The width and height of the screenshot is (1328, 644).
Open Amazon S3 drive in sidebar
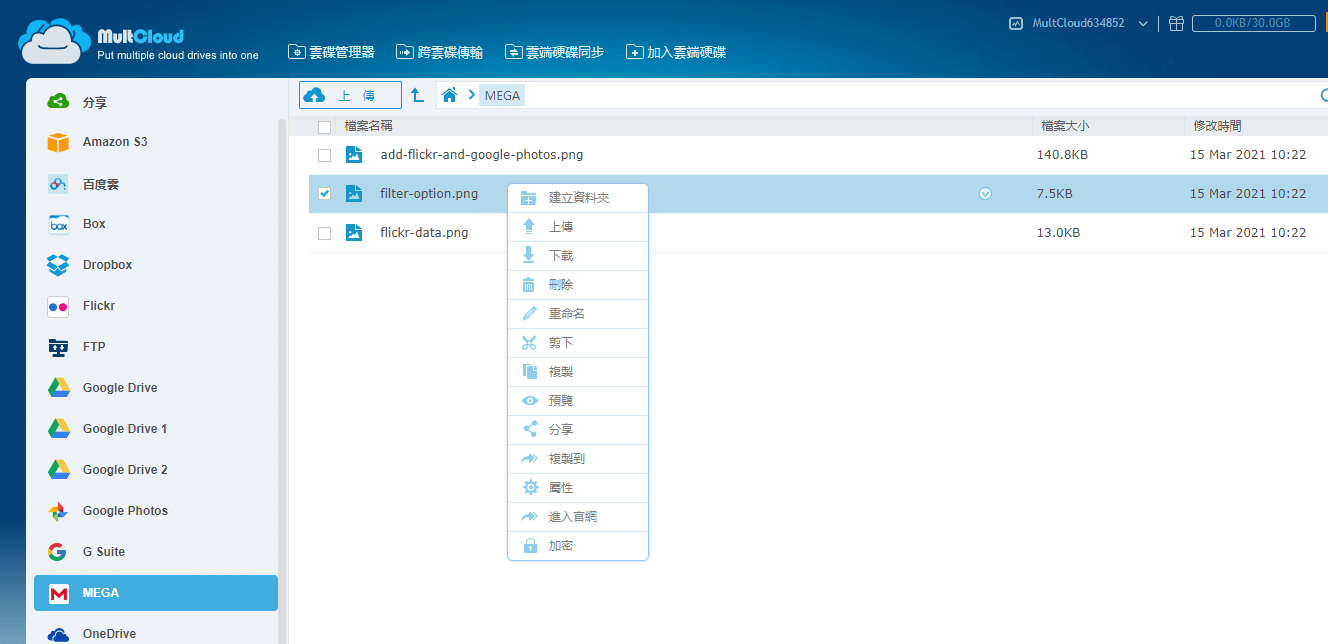click(x=156, y=142)
